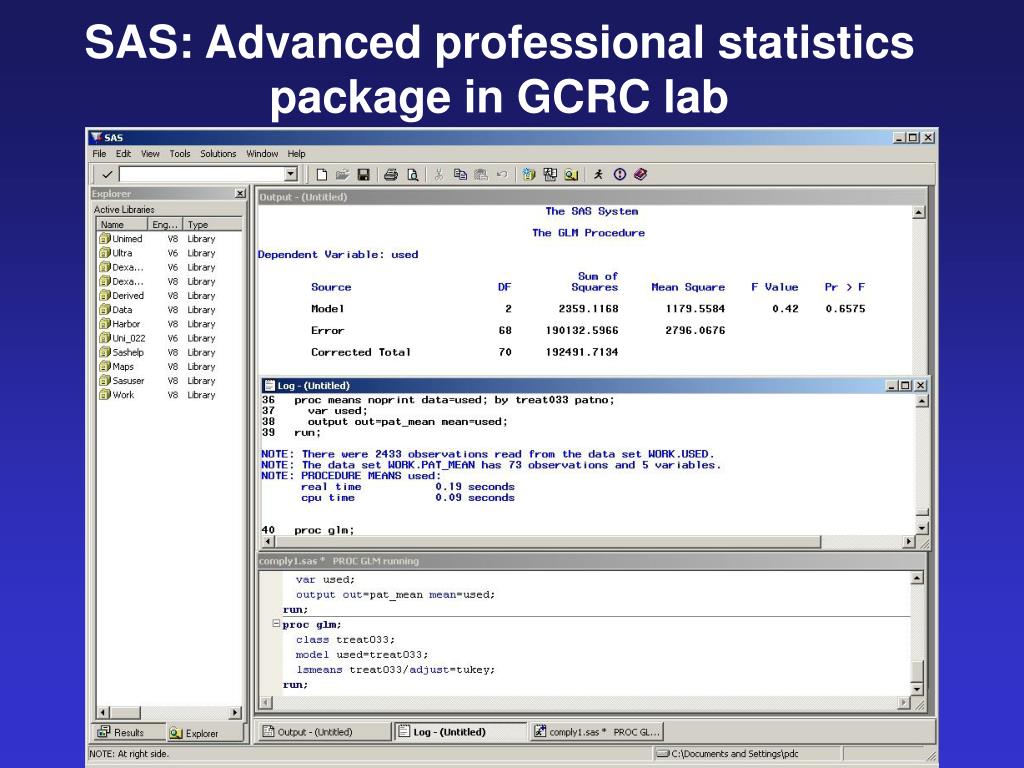Click the command checkmark icon
The height and width of the screenshot is (768, 1024).
tap(107, 174)
